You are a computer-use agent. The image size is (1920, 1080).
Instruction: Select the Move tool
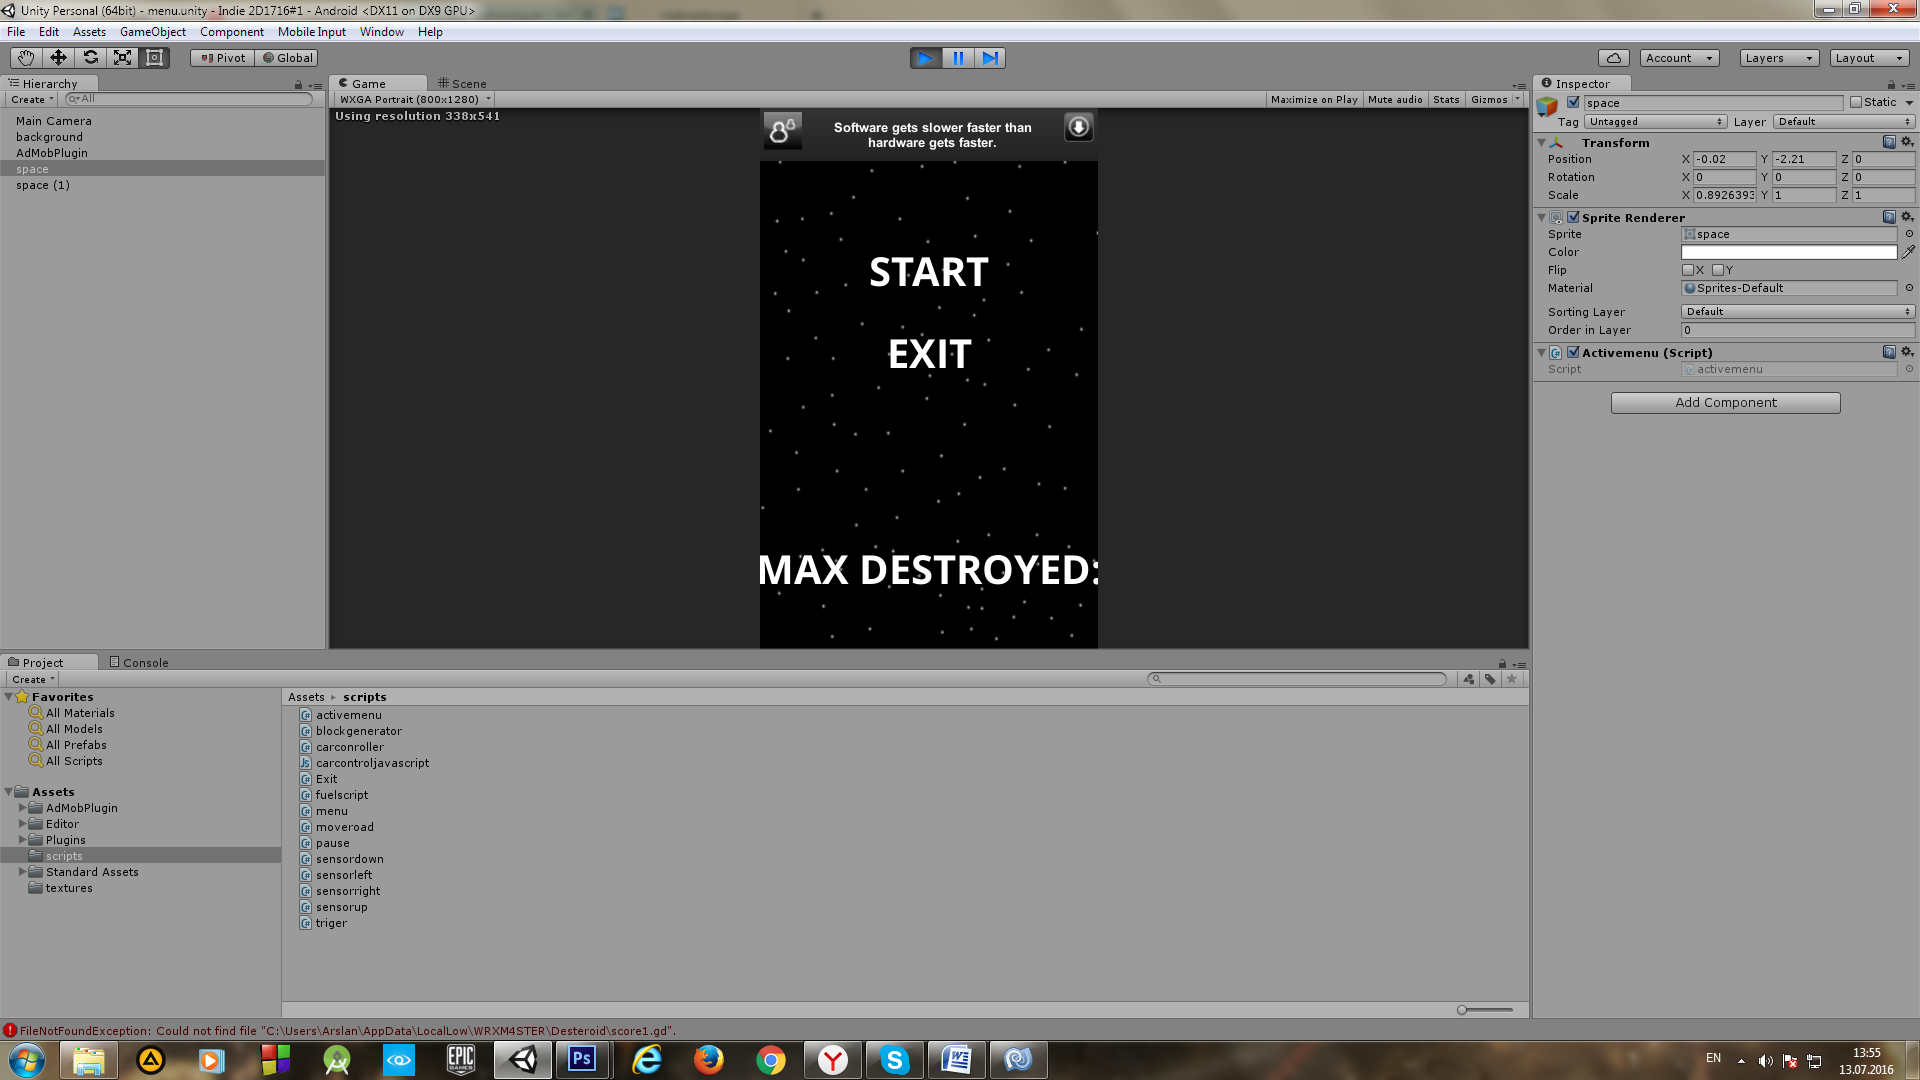pos(58,58)
